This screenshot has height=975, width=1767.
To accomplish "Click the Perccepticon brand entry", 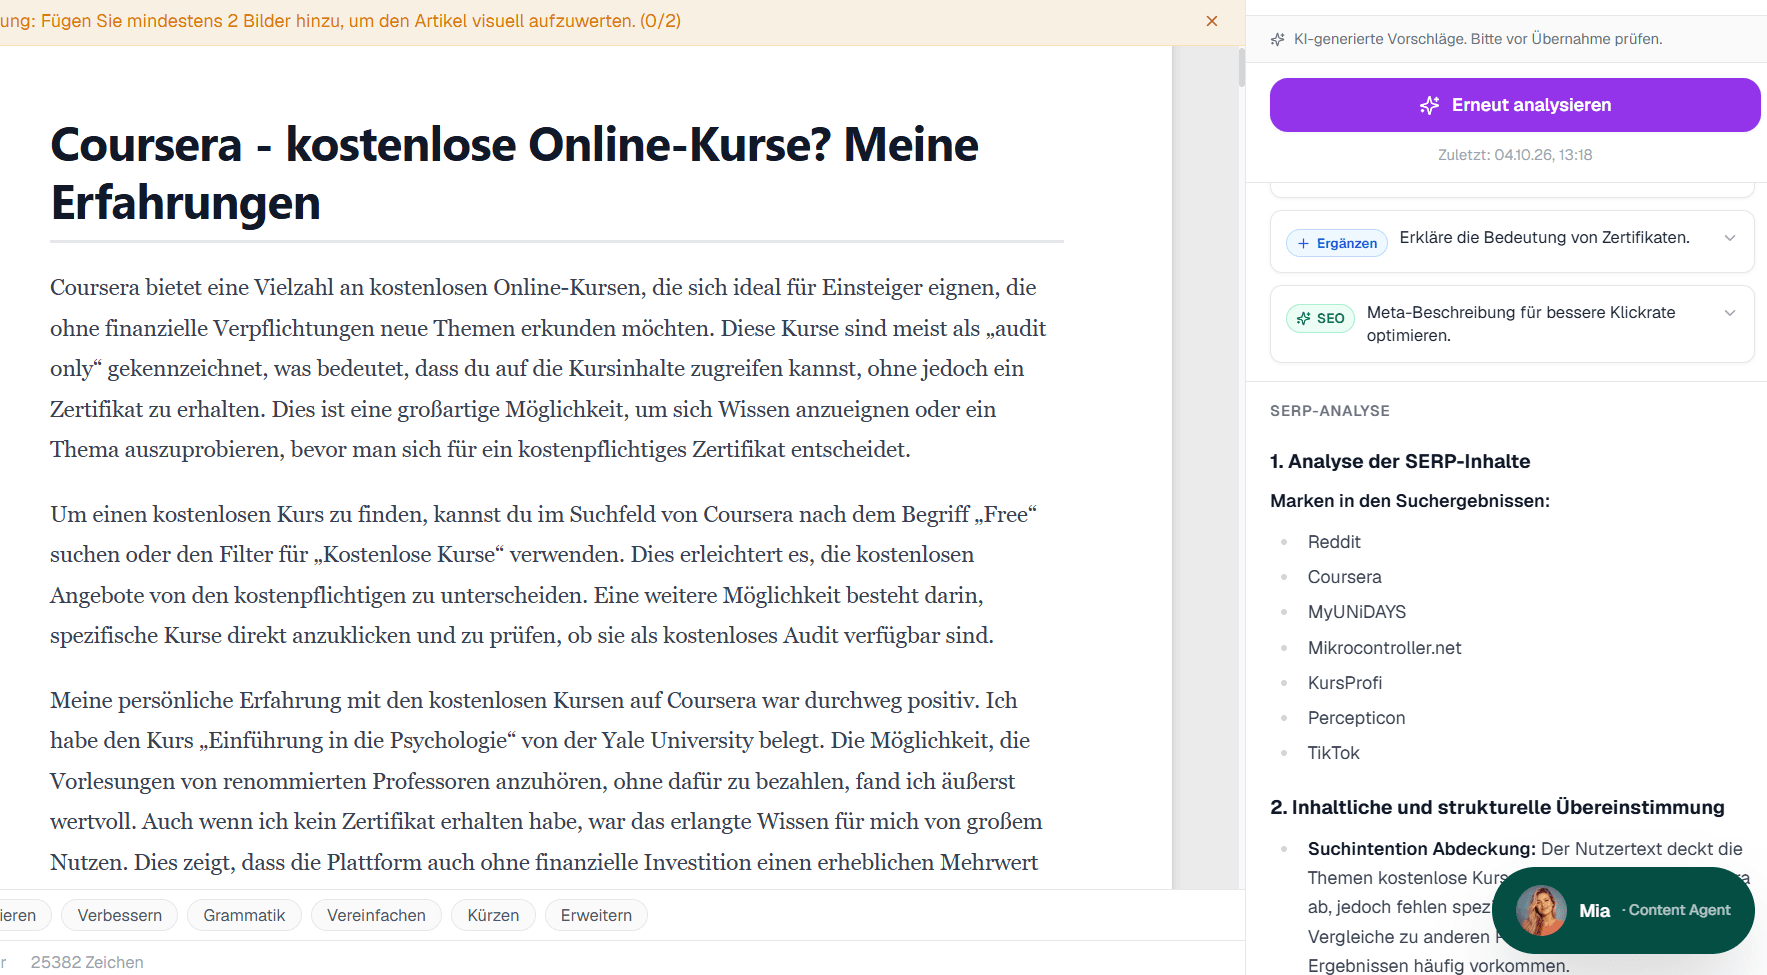I will tap(1356, 718).
